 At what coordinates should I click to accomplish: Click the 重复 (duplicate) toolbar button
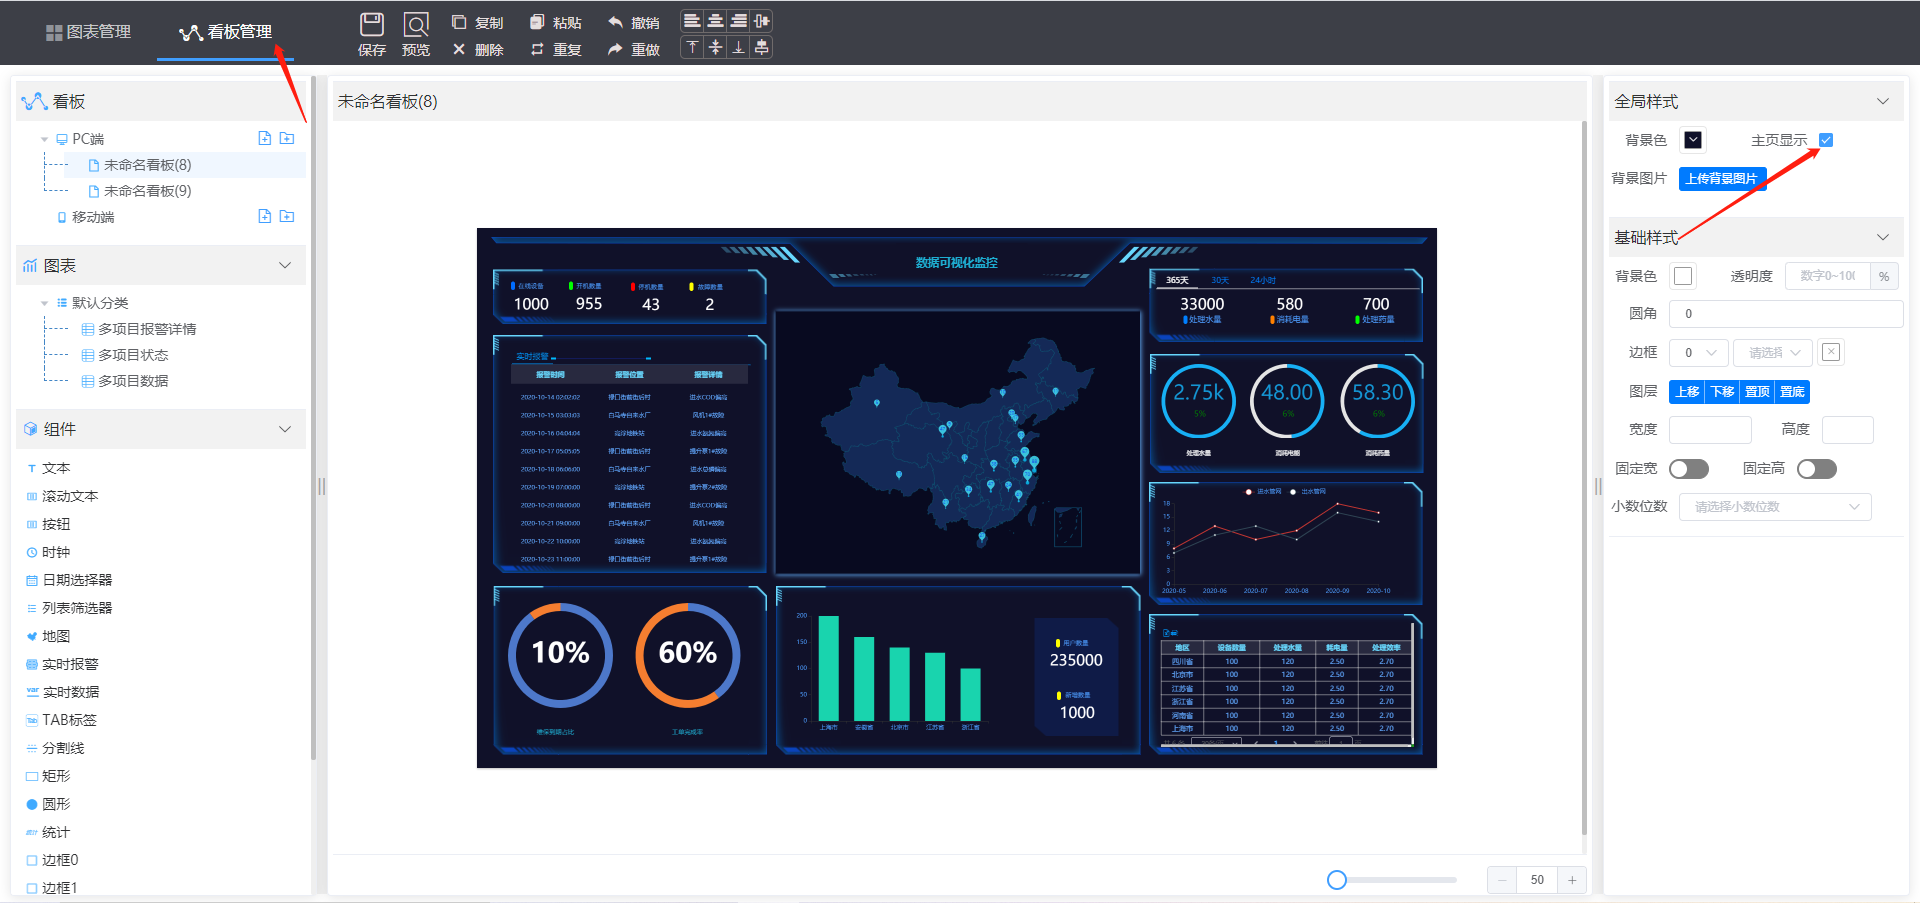(x=555, y=49)
